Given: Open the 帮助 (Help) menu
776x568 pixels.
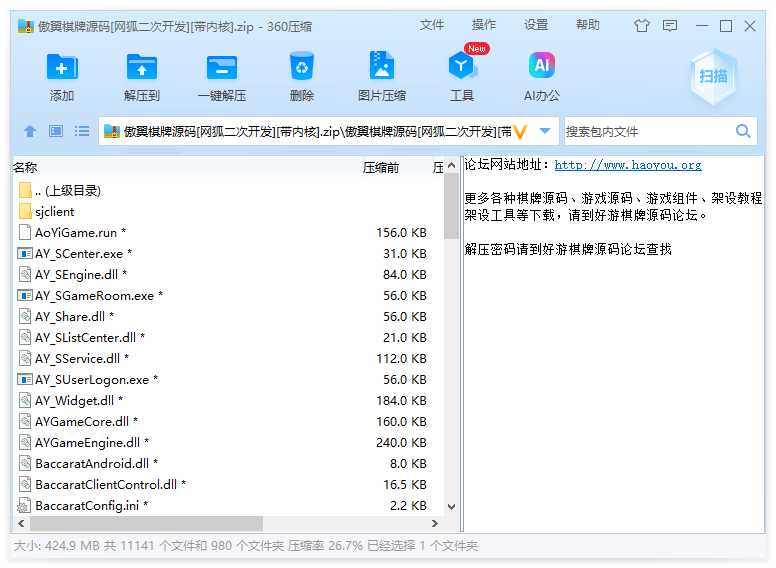Looking at the screenshot, I should coord(588,25).
